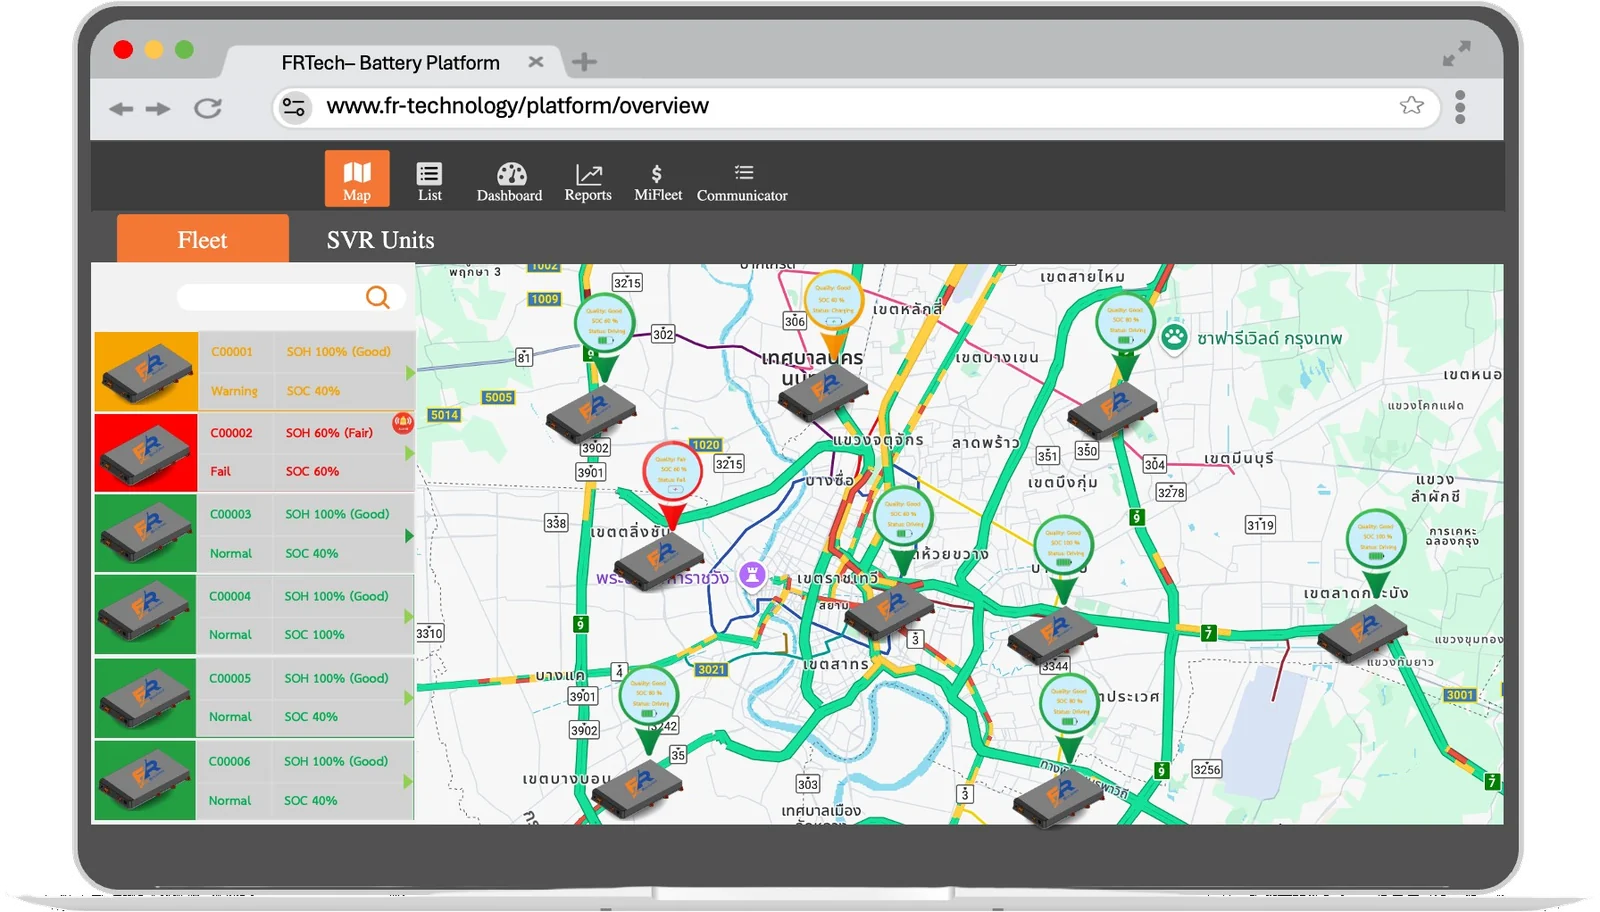This screenshot has height=912, width=1600.
Task: Select the C00002 red battery thumbnail
Action: pos(146,453)
